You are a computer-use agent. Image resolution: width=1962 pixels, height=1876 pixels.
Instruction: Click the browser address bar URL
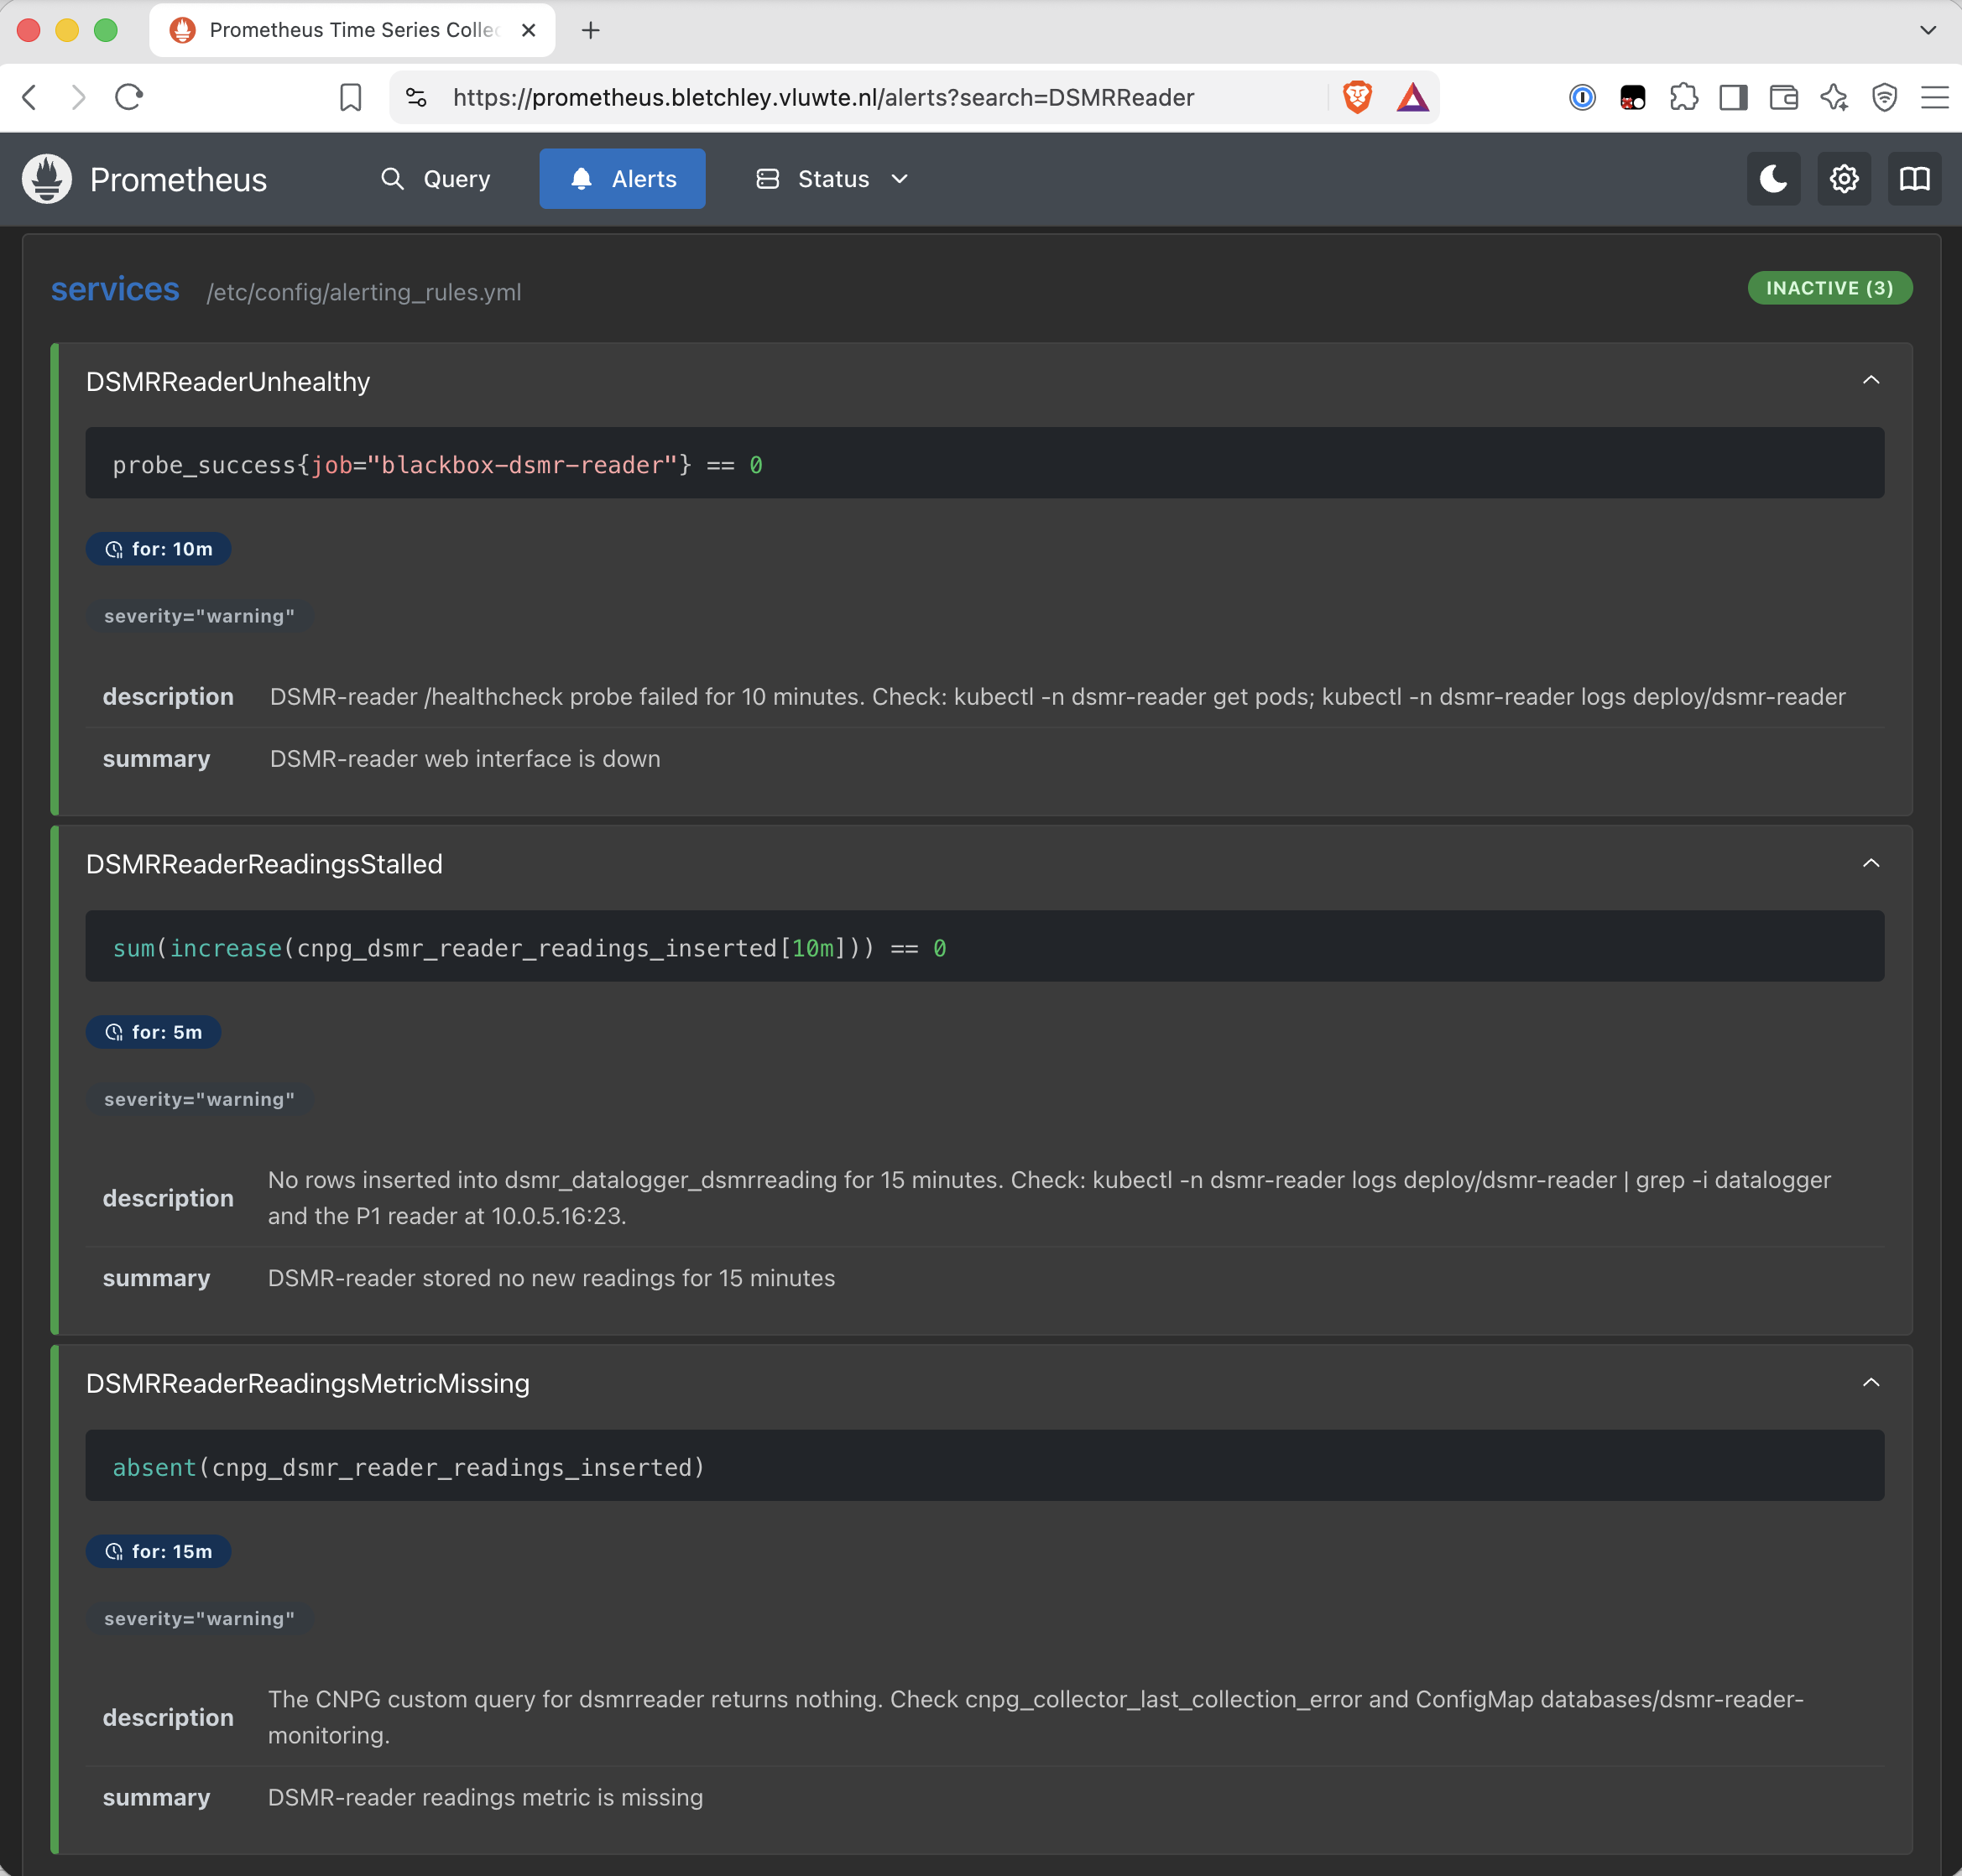[x=823, y=97]
